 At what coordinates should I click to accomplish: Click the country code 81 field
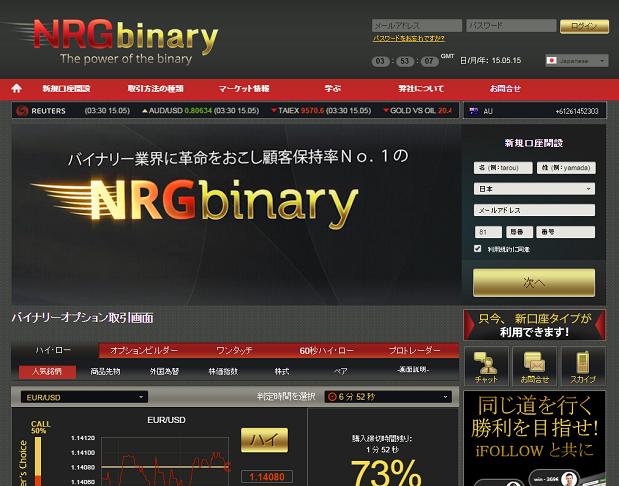[488, 232]
